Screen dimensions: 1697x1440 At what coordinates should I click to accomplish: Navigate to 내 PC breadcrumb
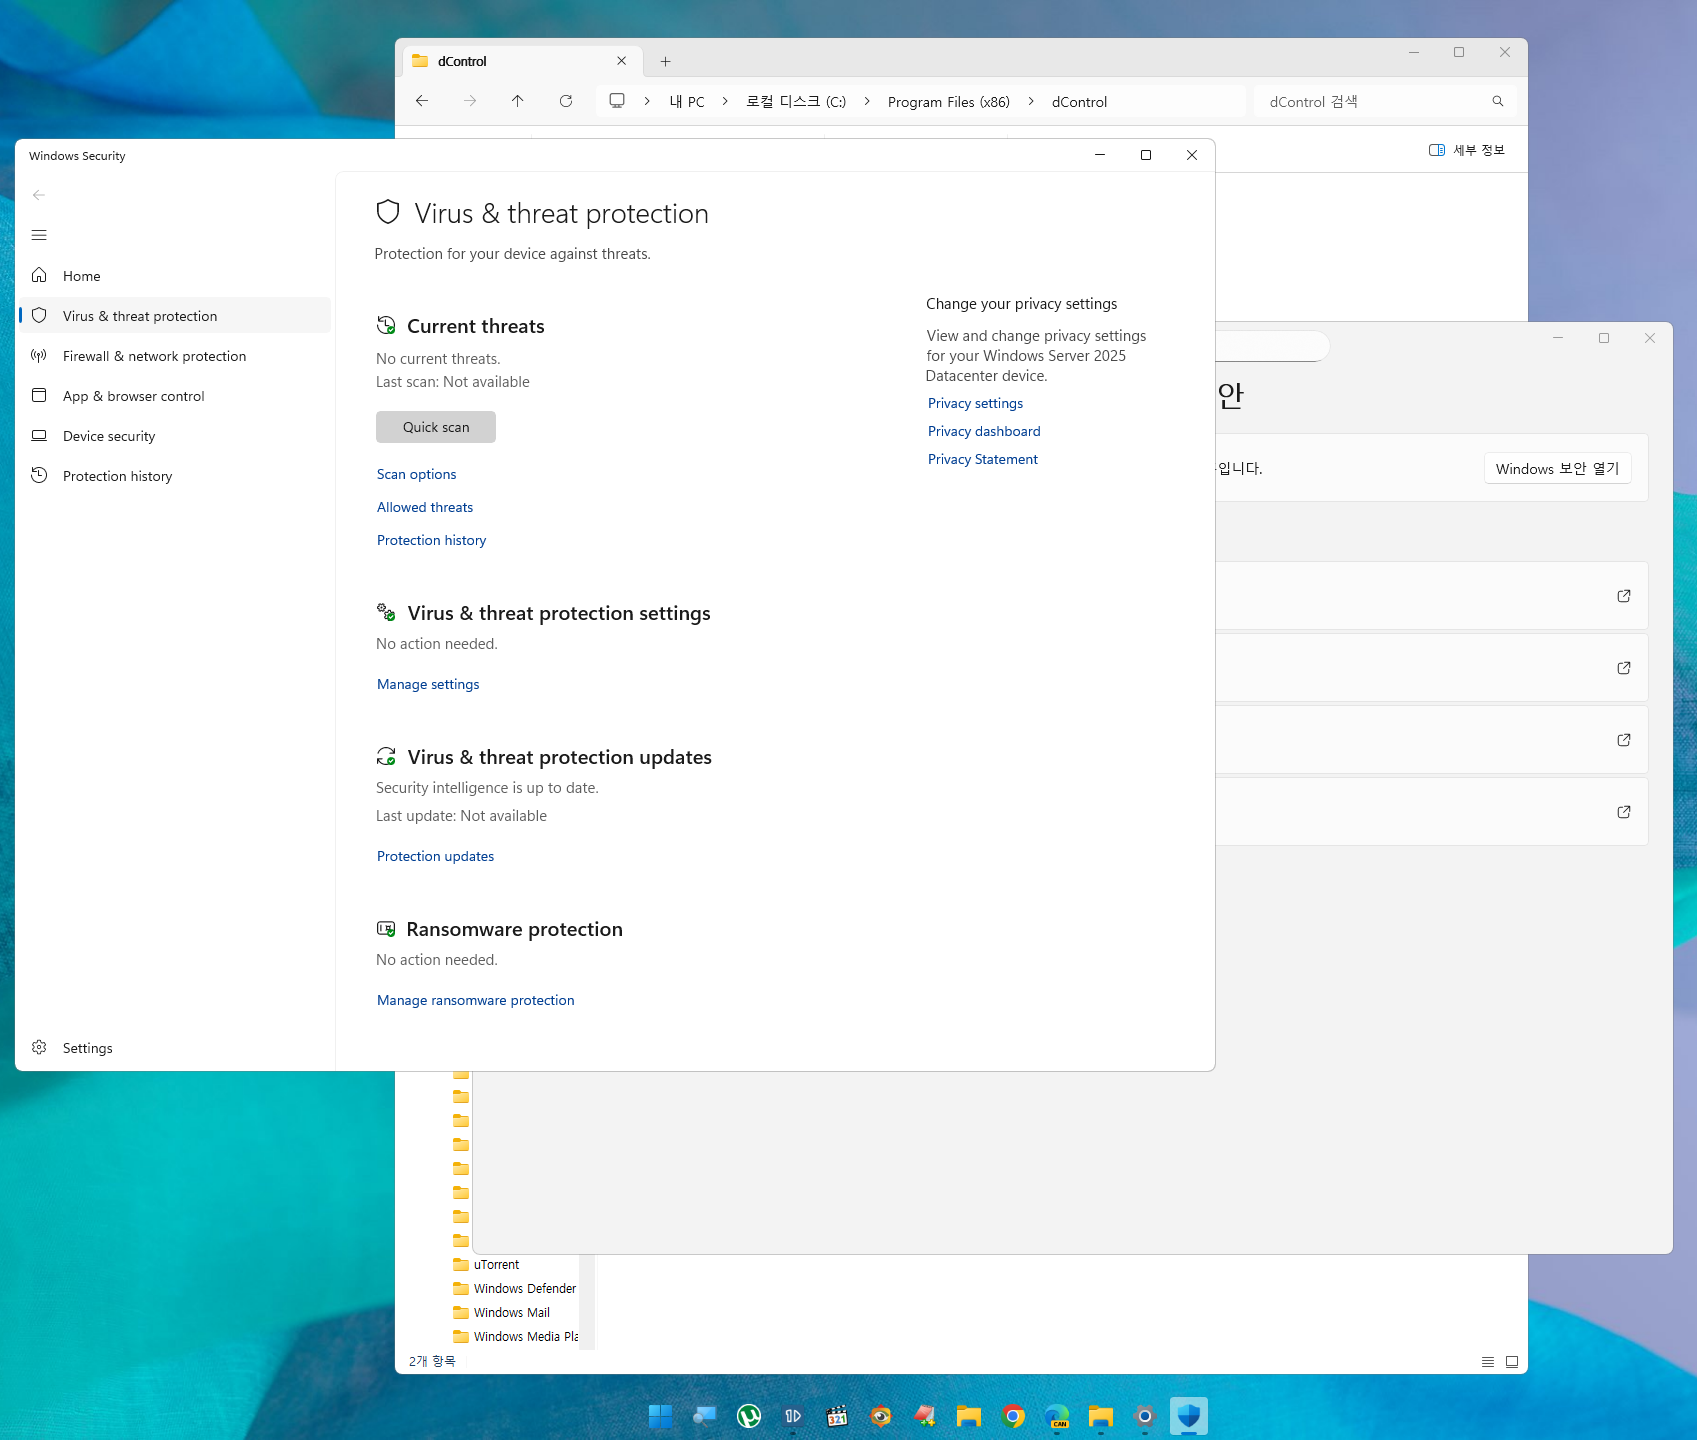point(687,101)
